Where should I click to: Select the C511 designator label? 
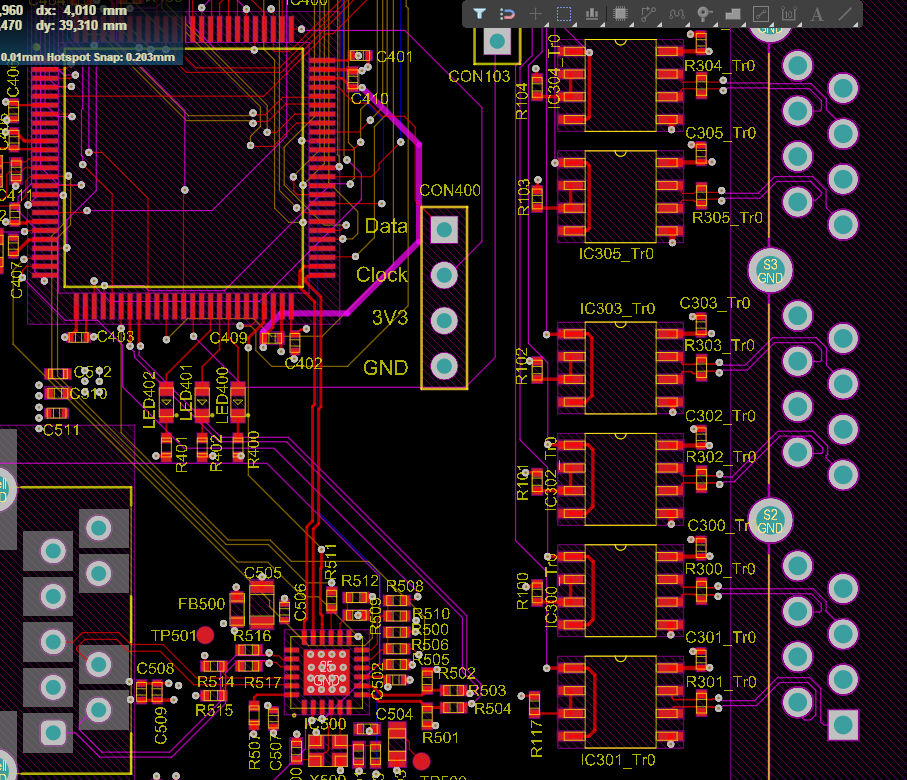coord(61,430)
